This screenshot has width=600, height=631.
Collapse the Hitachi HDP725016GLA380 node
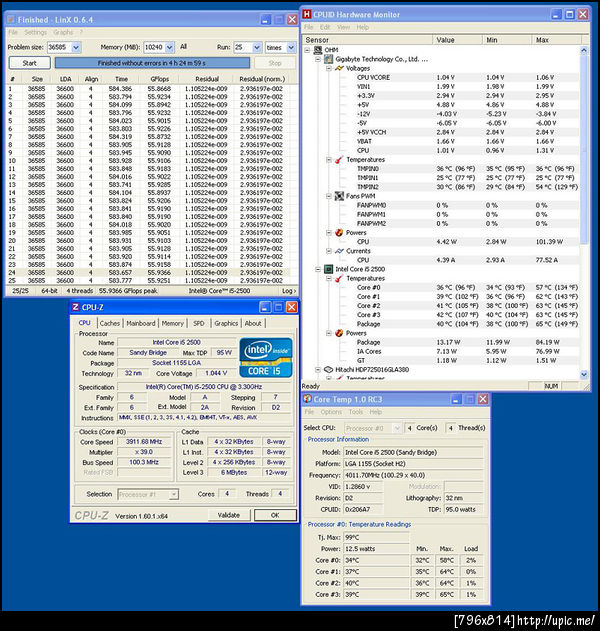[x=318, y=369]
